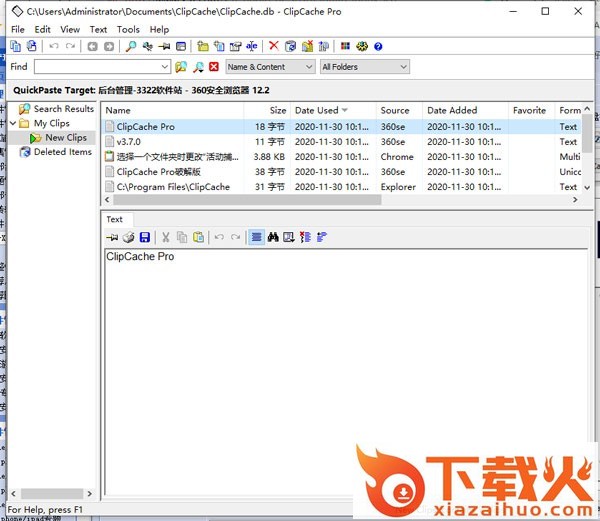Screen dimensions: 600x521
Task: Click the editor undo arrow icon
Action: (x=219, y=237)
